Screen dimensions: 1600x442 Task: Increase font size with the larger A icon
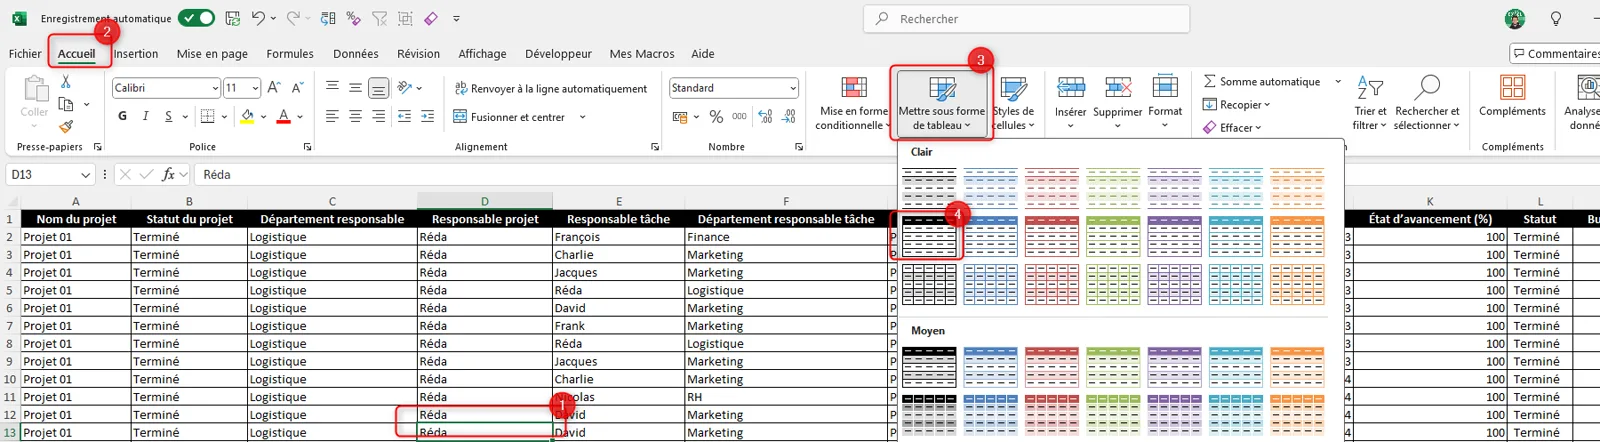point(274,88)
